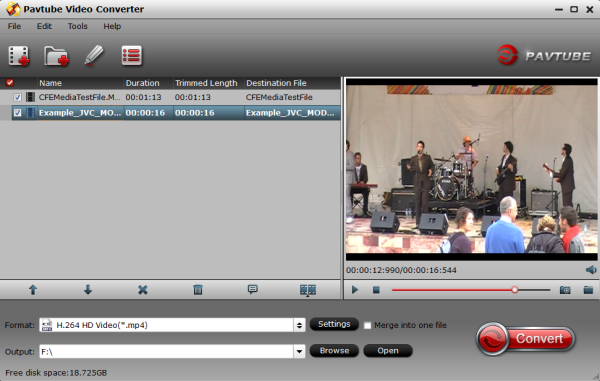600x381 pixels.
Task: Click the pencil Edit video icon
Action: [94, 55]
